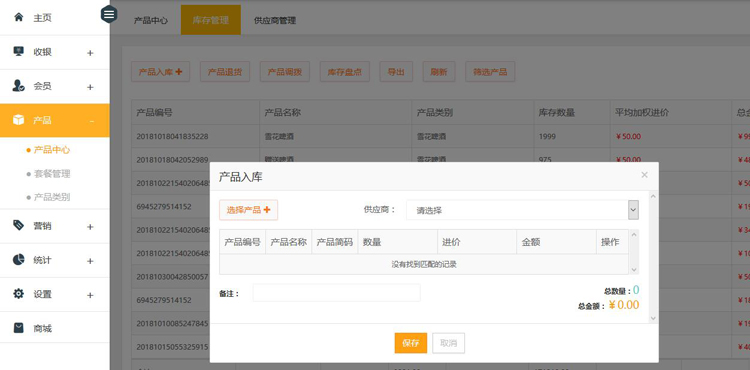The width and height of the screenshot is (750, 370).
Task: Switch to the 产品中心 top tab
Action: pos(151,21)
